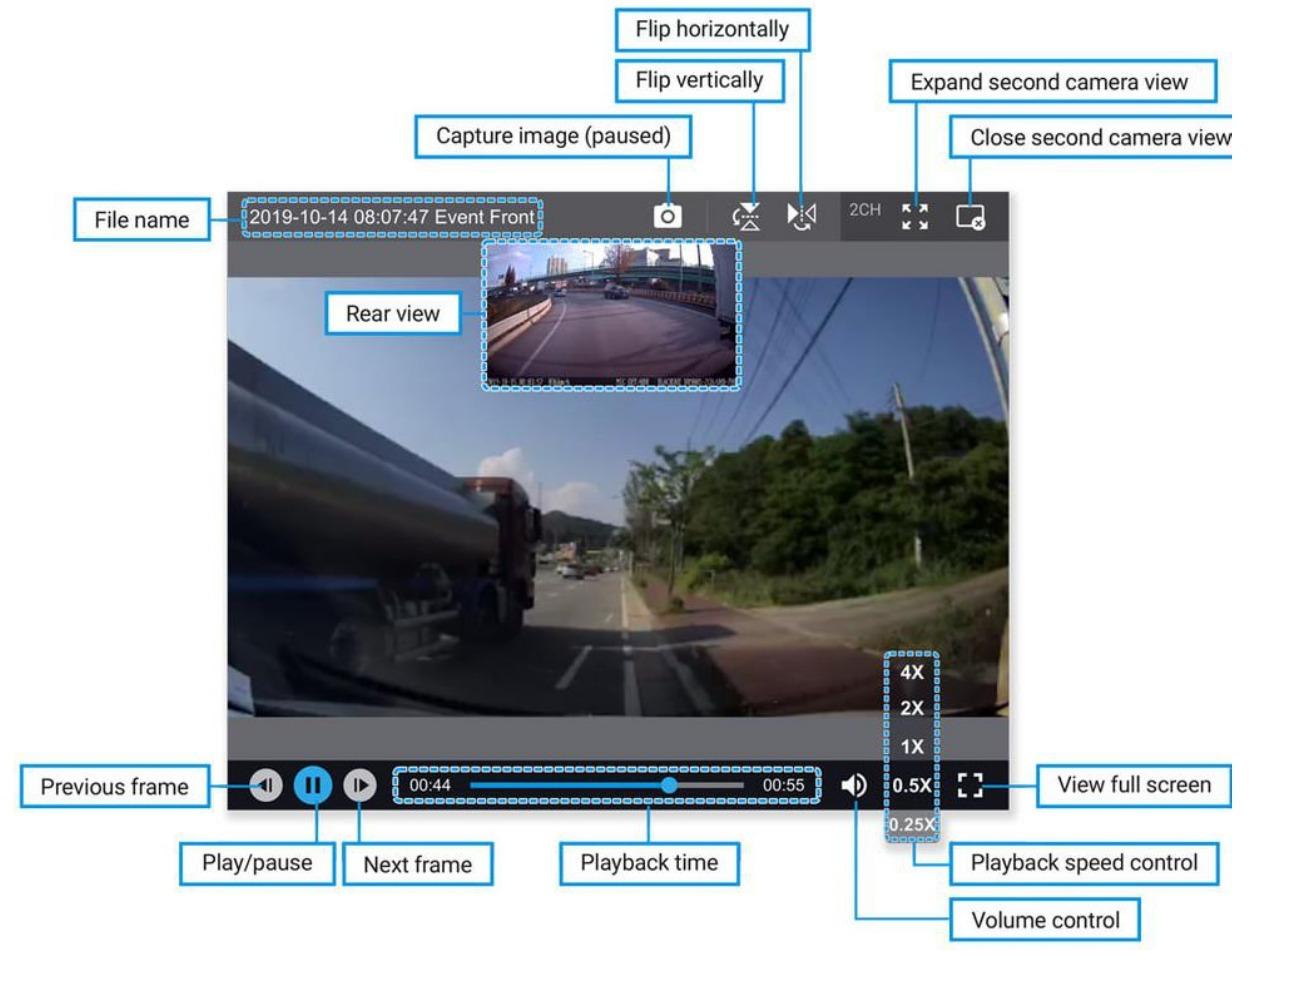Enter full screen view
The image size is (1311, 988).
coord(970,785)
